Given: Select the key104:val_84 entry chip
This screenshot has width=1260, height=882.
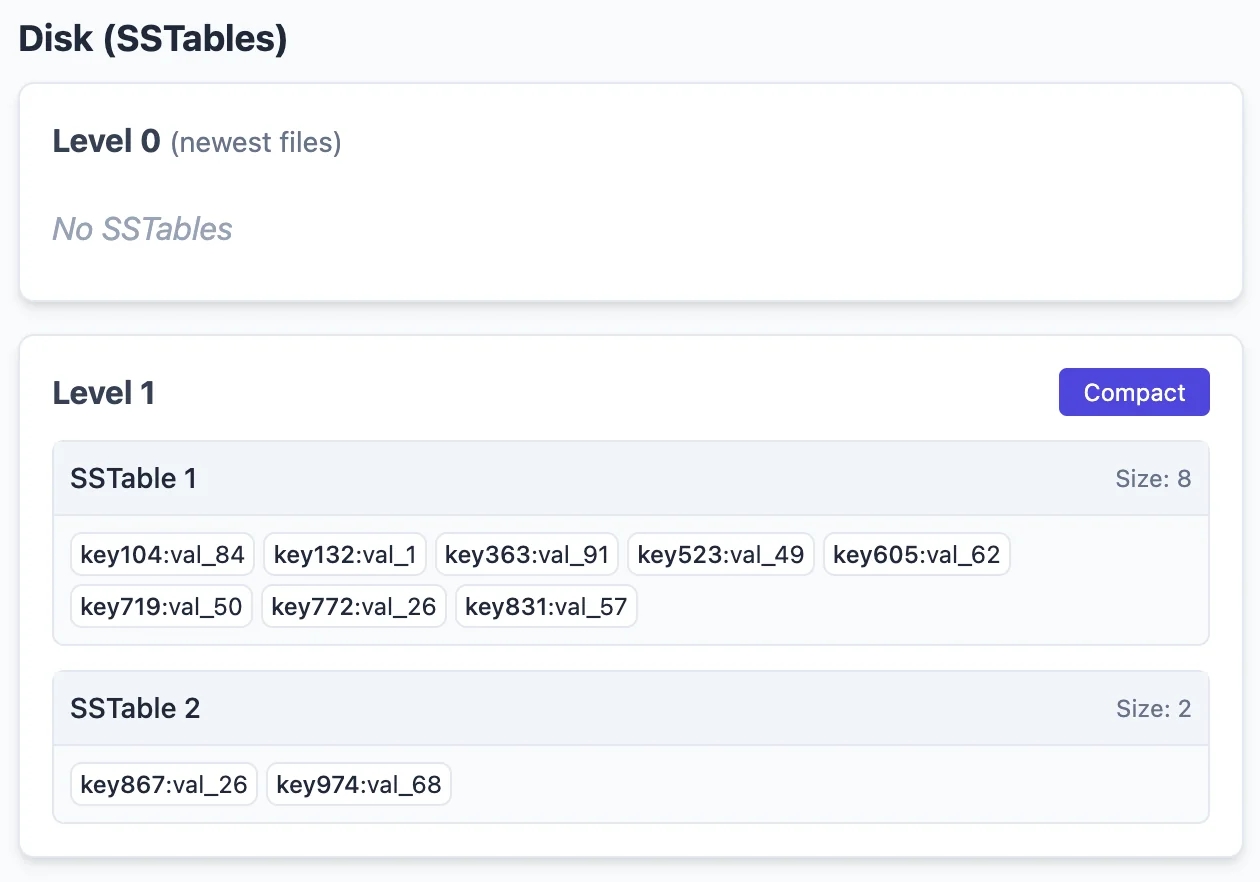Looking at the screenshot, I should click(163, 555).
